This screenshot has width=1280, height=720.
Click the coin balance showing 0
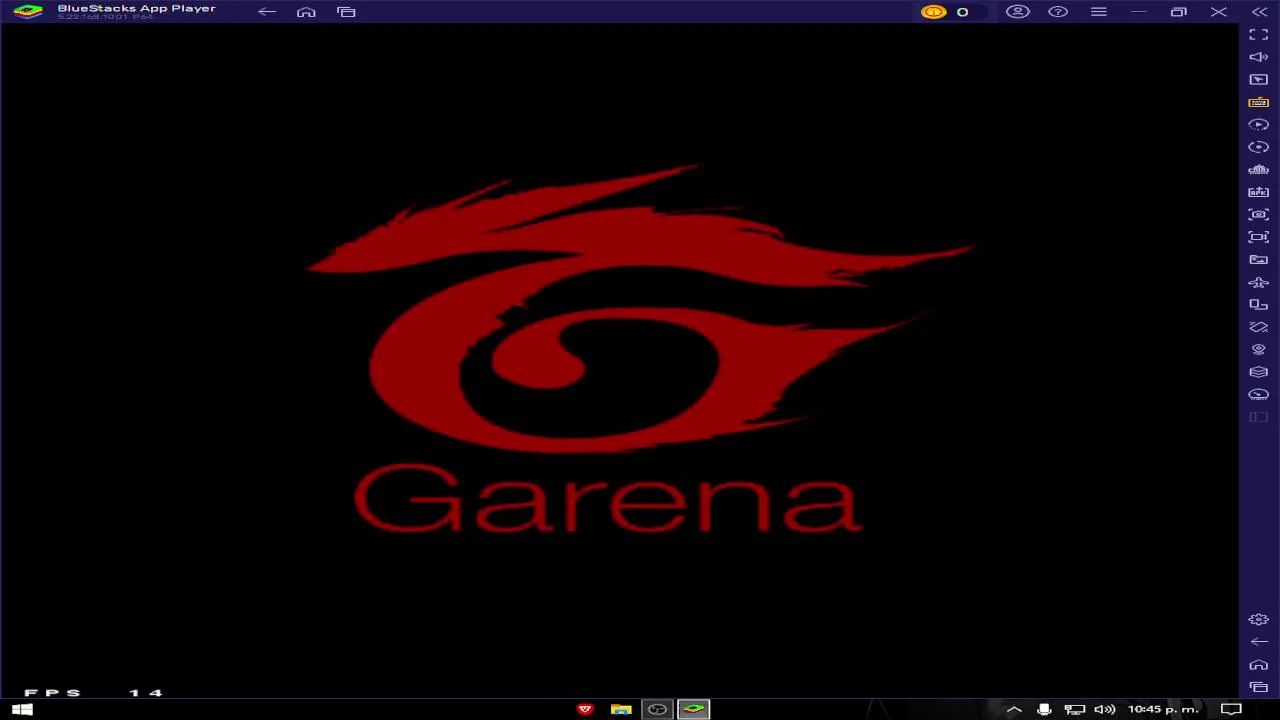tap(962, 12)
